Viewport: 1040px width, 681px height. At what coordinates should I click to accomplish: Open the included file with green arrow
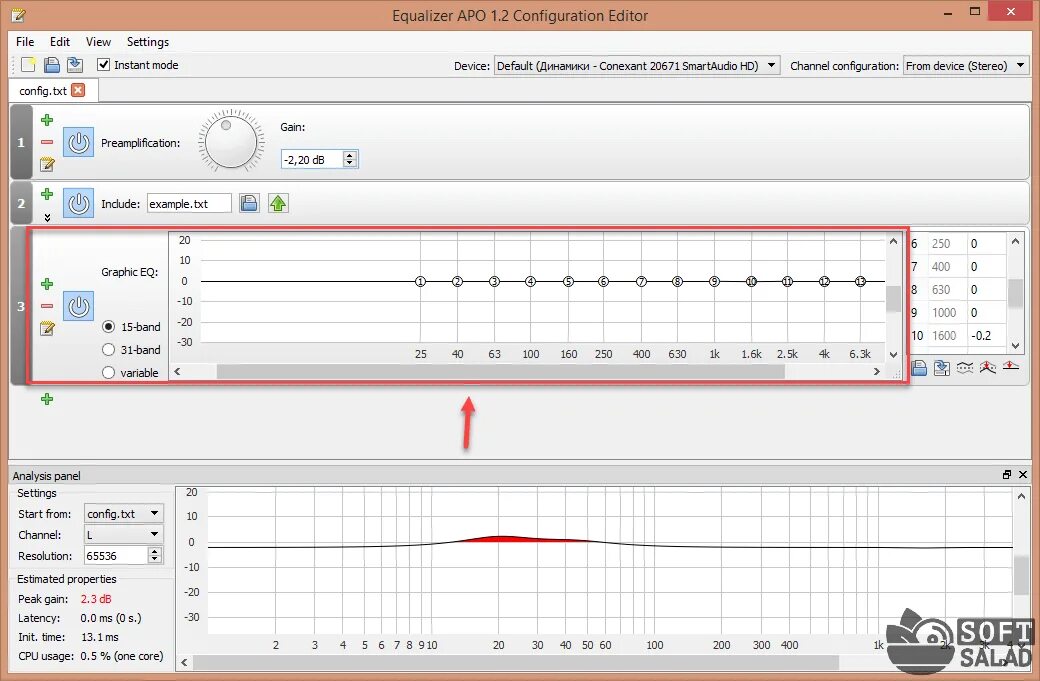278,203
